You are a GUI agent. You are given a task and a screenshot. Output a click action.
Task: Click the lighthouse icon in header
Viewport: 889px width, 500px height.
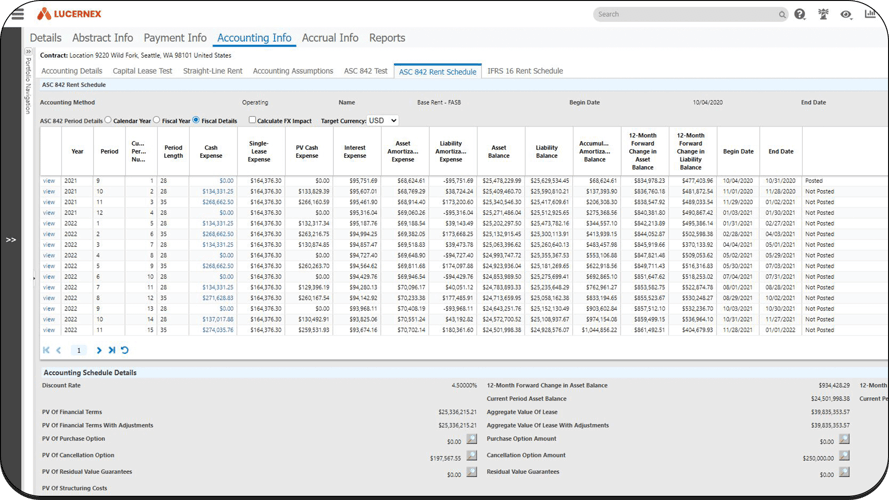(823, 14)
